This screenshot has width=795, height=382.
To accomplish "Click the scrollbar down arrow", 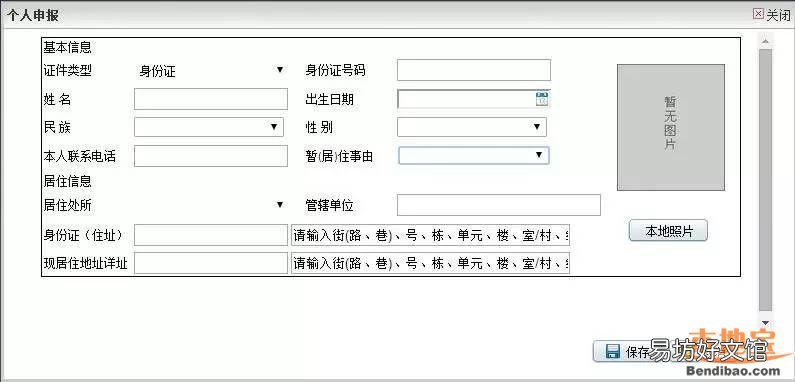I will click(765, 323).
